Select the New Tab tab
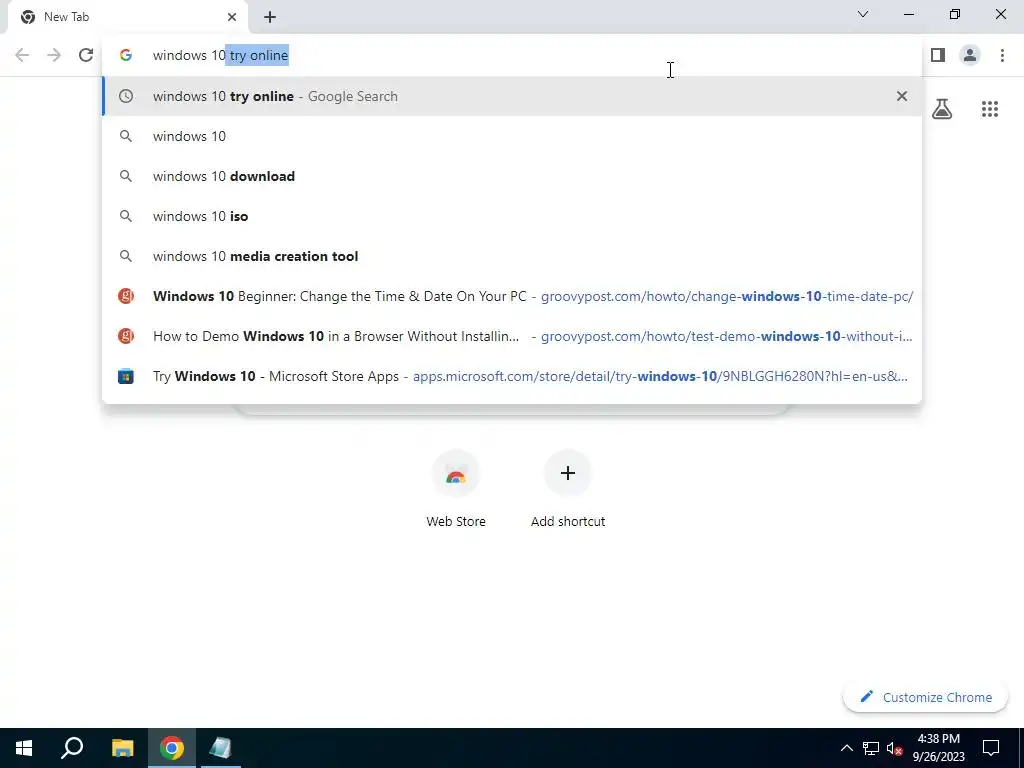Viewport: 1024px width, 768px height. [x=128, y=17]
